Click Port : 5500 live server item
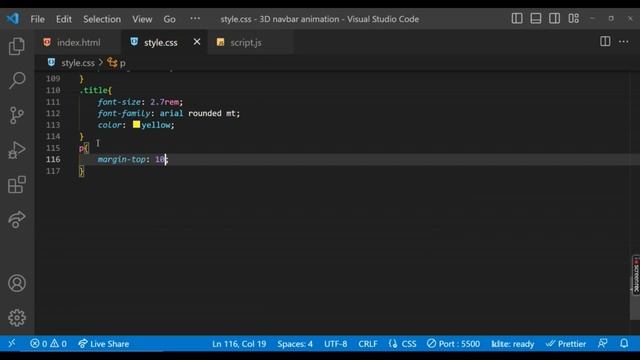Screen dimensions: 640x360 coord(453,344)
